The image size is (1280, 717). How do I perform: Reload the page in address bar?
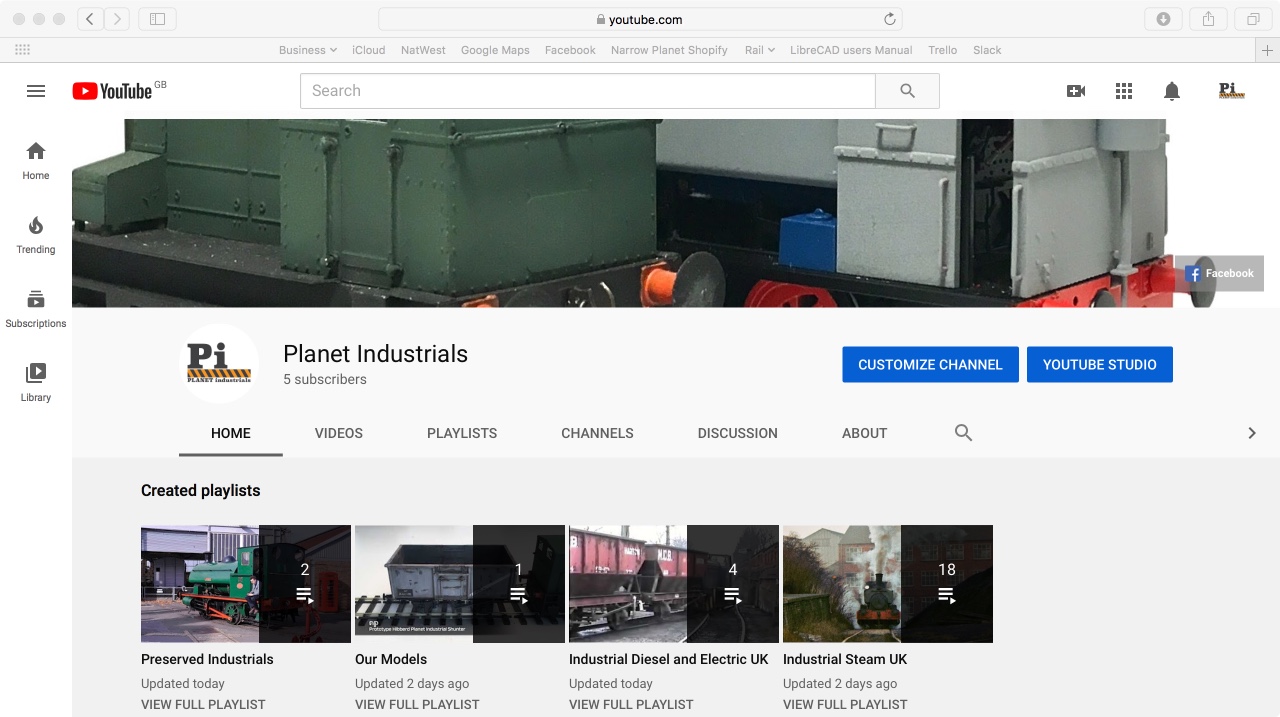click(889, 19)
